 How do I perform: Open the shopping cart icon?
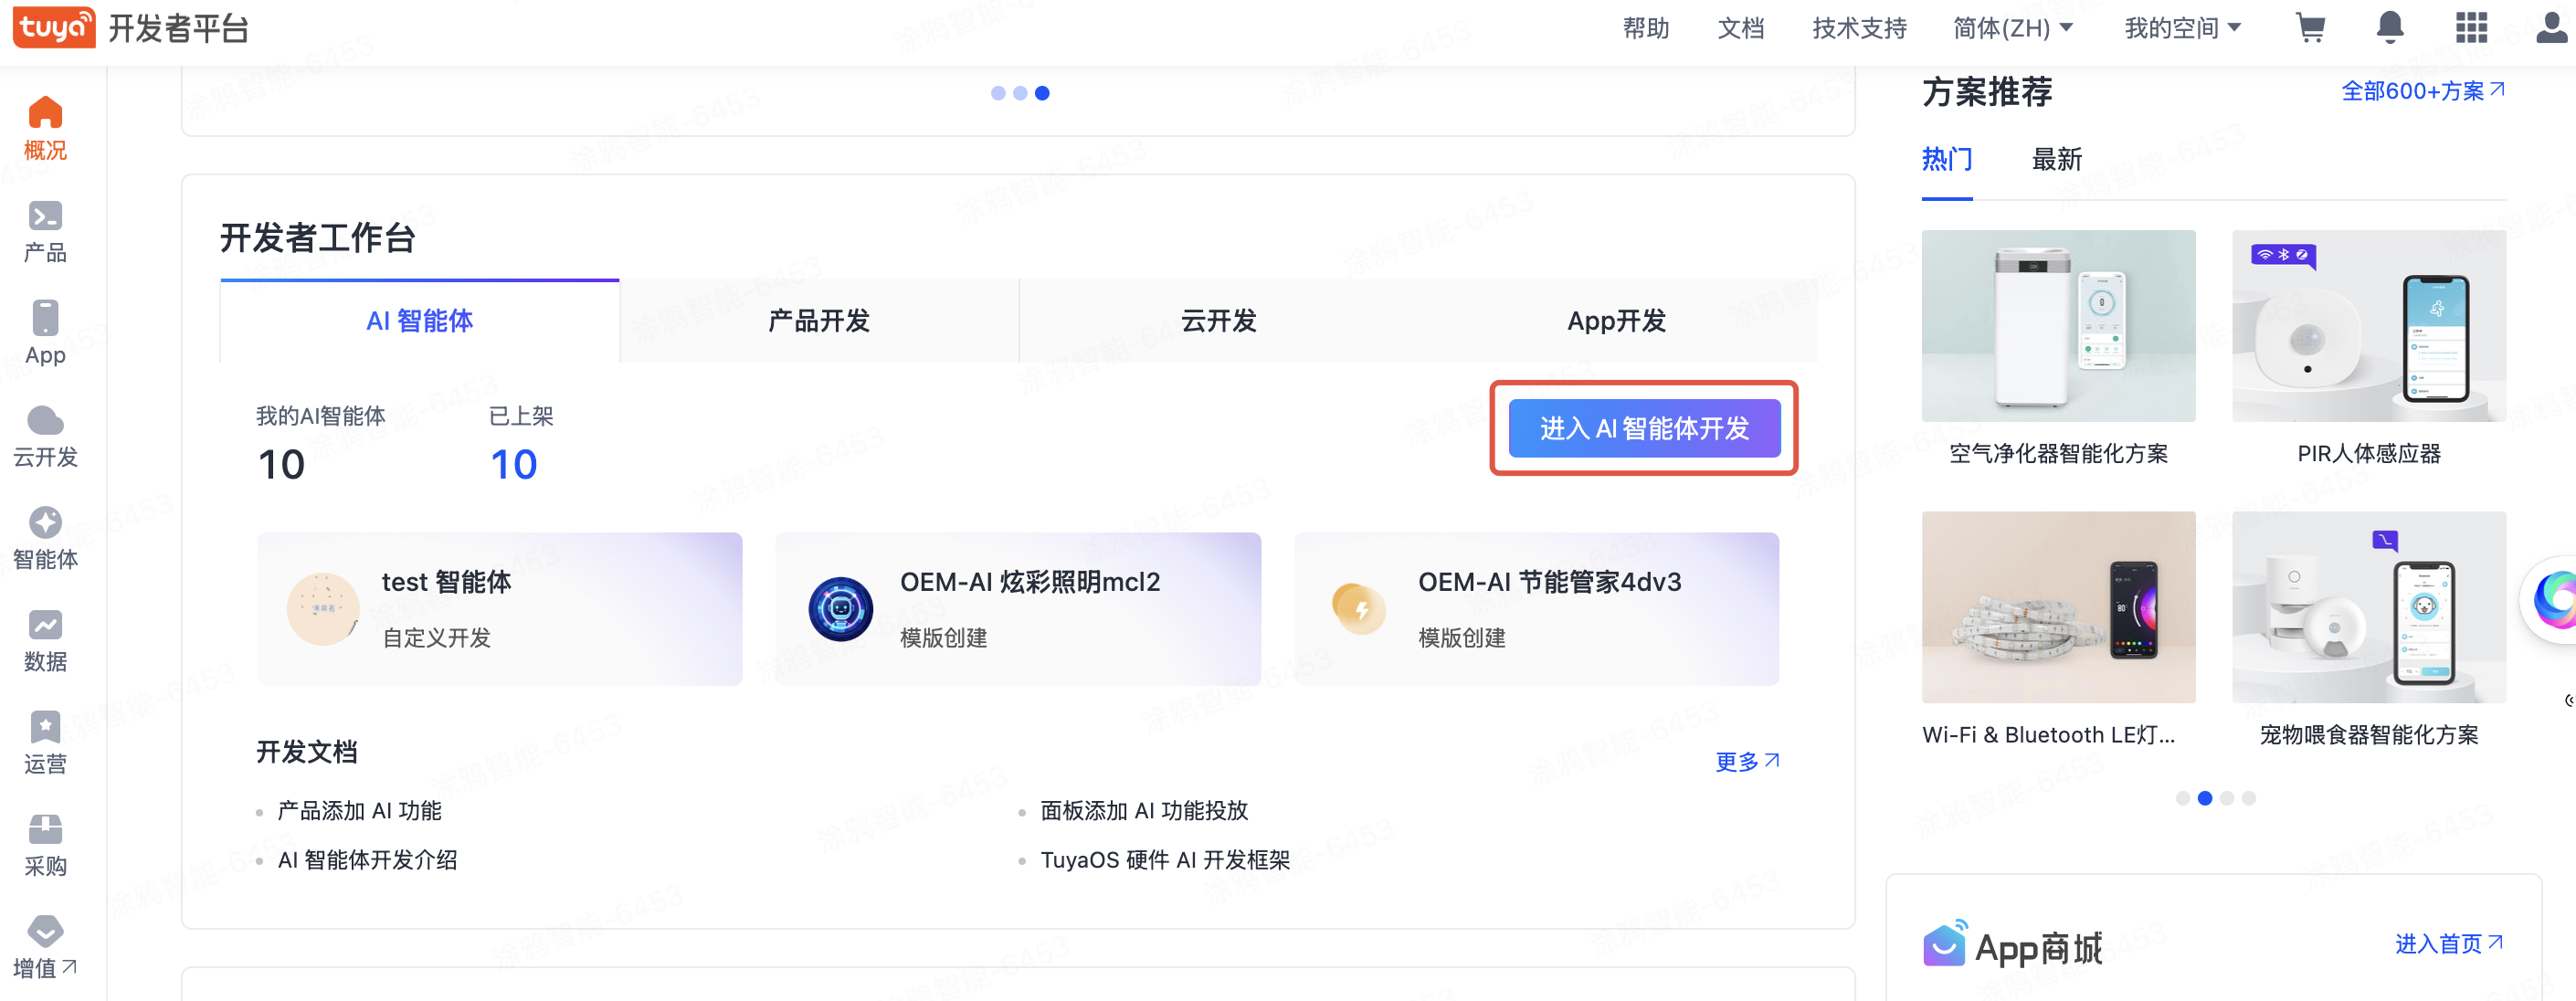2310,27
